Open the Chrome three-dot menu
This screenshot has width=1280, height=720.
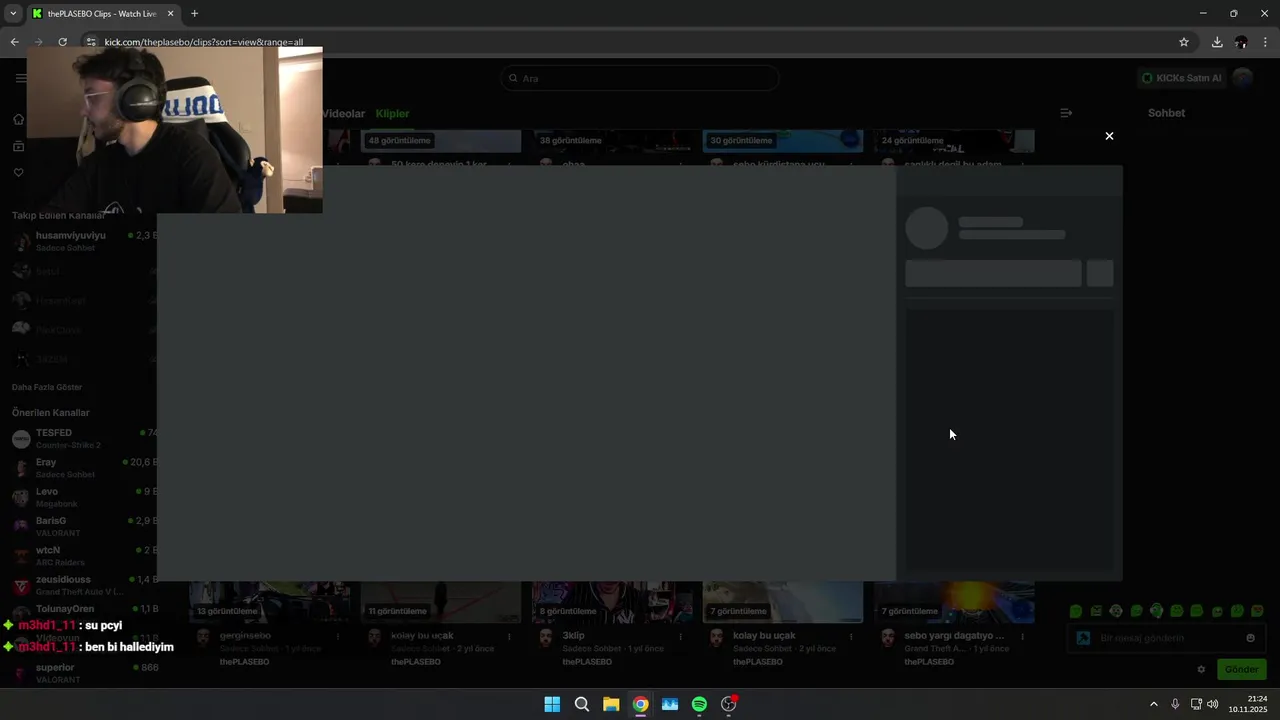click(1266, 42)
